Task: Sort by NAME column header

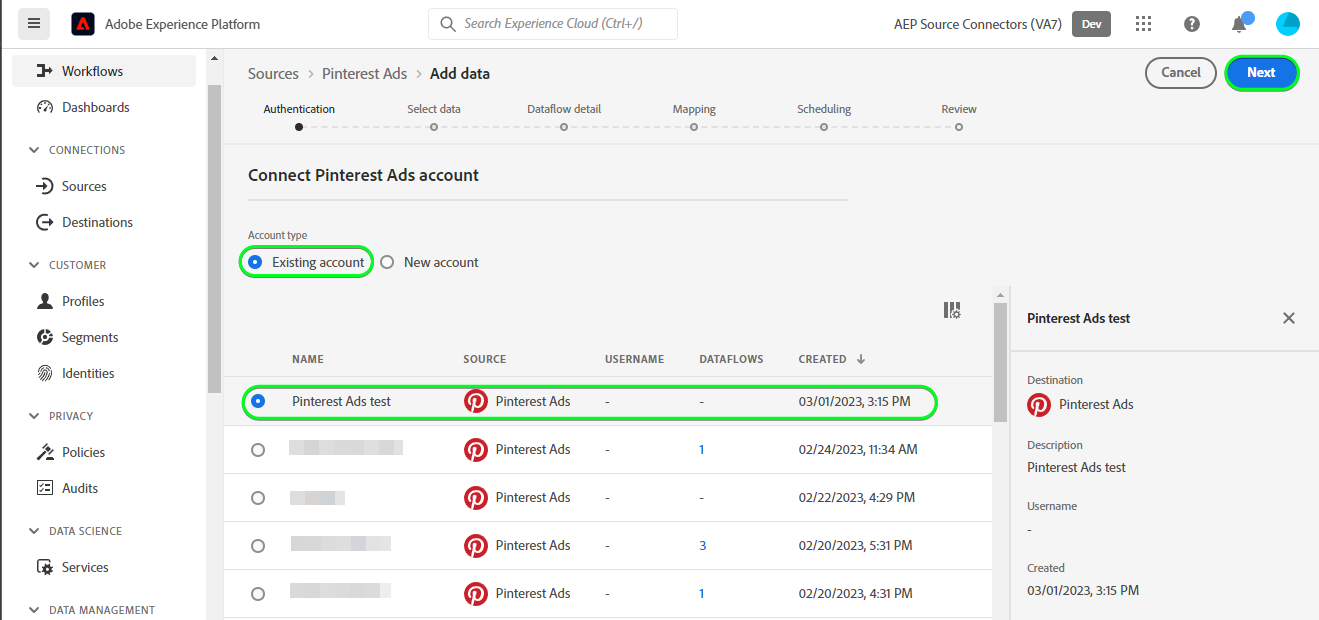Action: point(308,359)
